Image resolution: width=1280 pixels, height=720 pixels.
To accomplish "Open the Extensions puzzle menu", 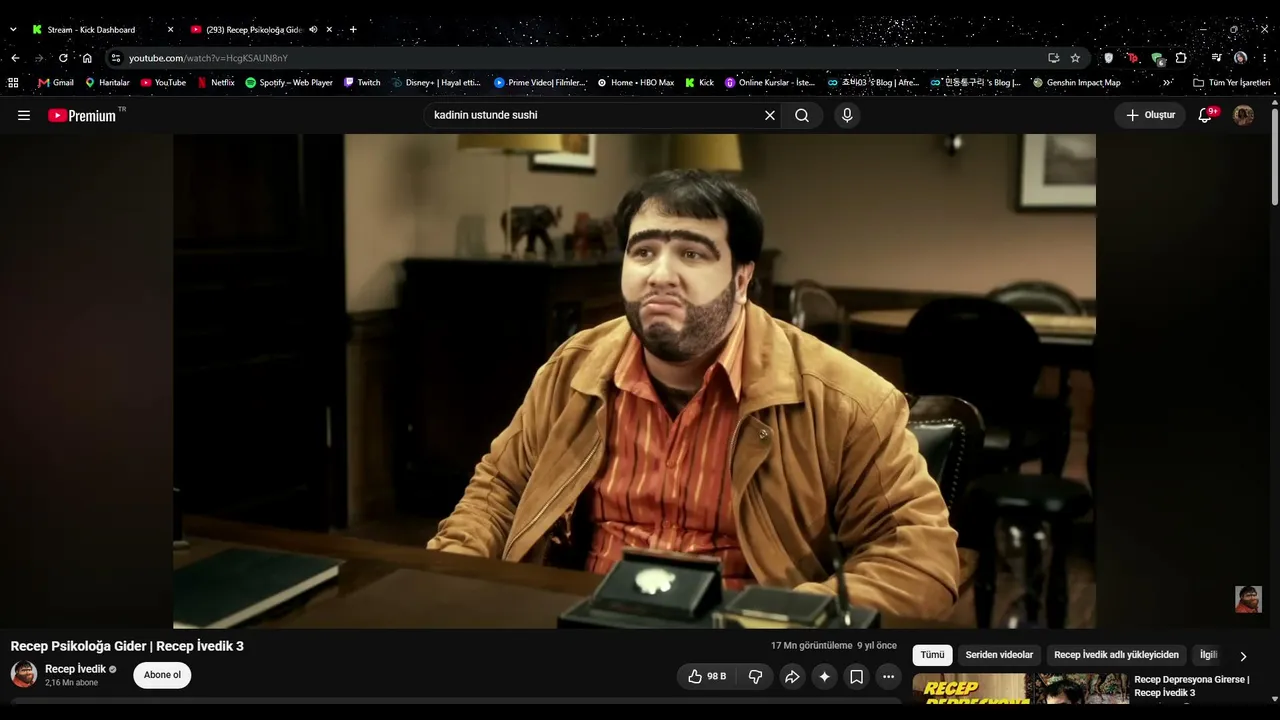I will coord(1181,58).
